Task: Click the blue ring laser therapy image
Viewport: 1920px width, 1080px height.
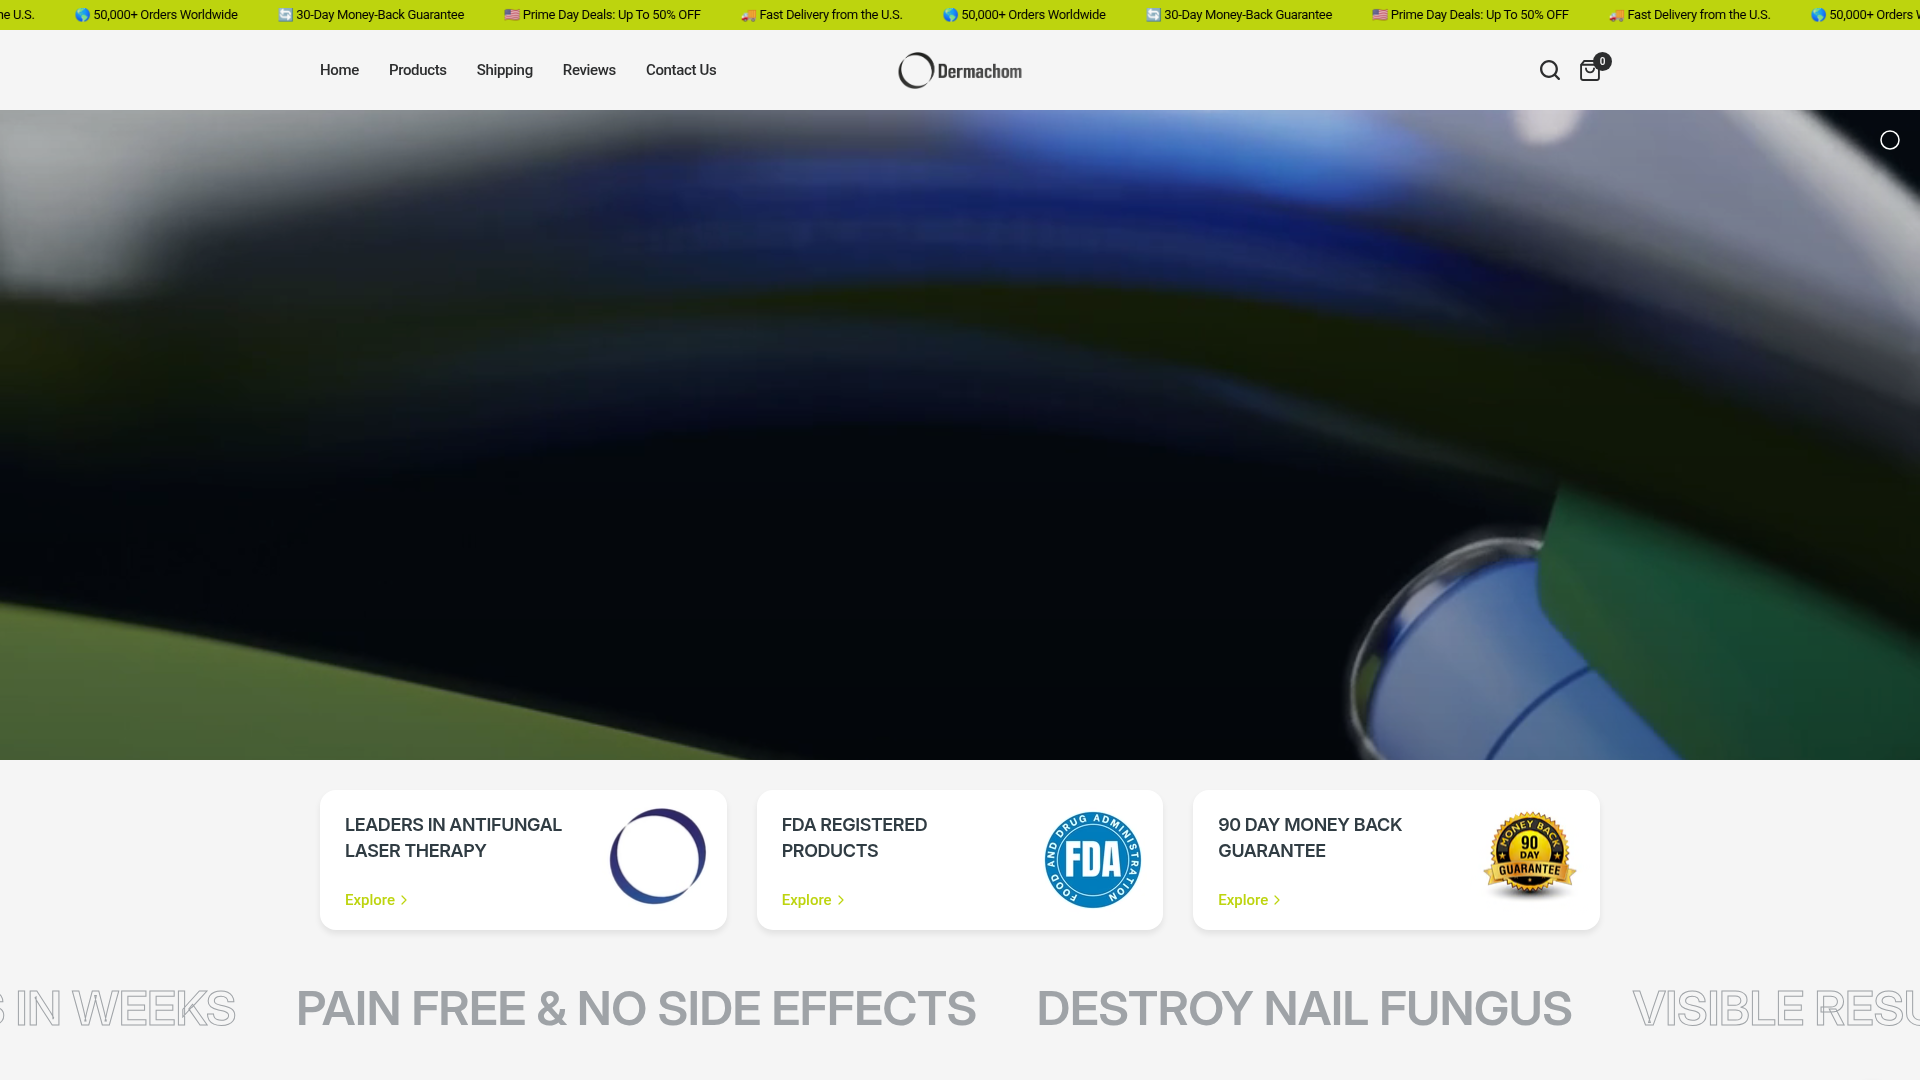Action: [657, 856]
